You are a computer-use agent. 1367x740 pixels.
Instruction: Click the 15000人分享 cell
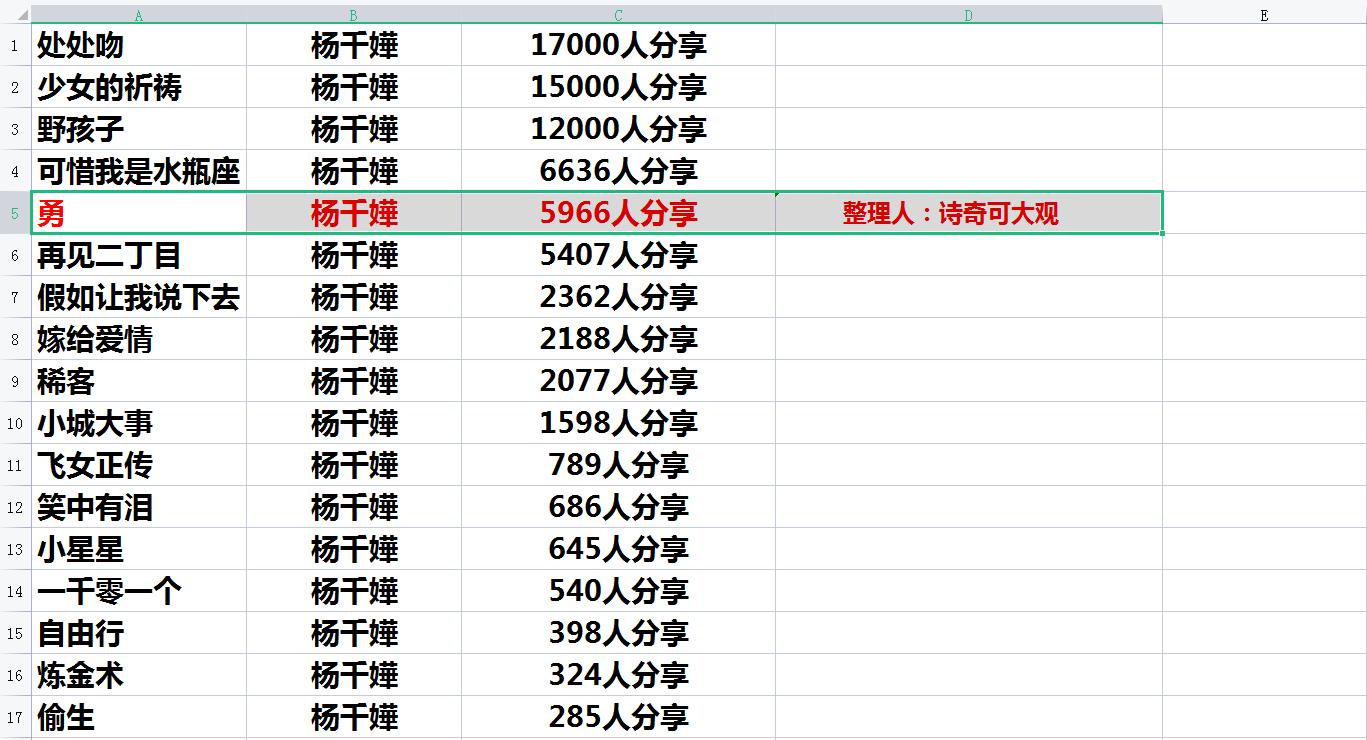click(x=618, y=87)
